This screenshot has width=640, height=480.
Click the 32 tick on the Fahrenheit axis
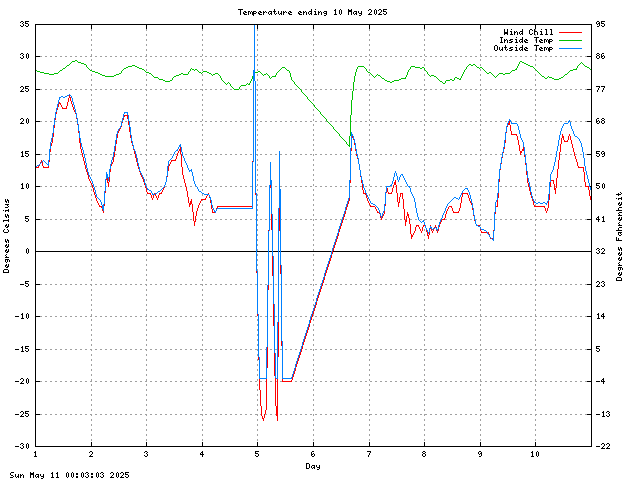[600, 251]
